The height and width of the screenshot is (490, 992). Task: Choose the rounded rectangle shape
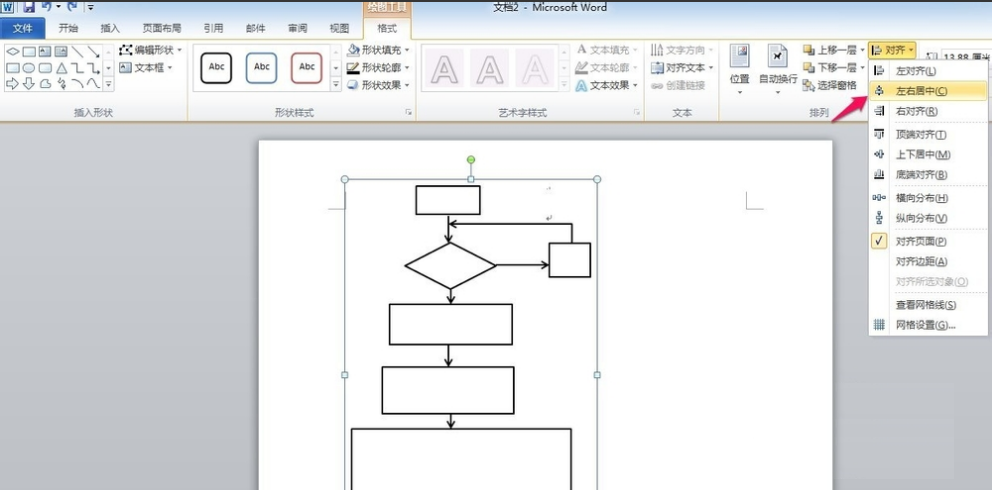coord(45,68)
